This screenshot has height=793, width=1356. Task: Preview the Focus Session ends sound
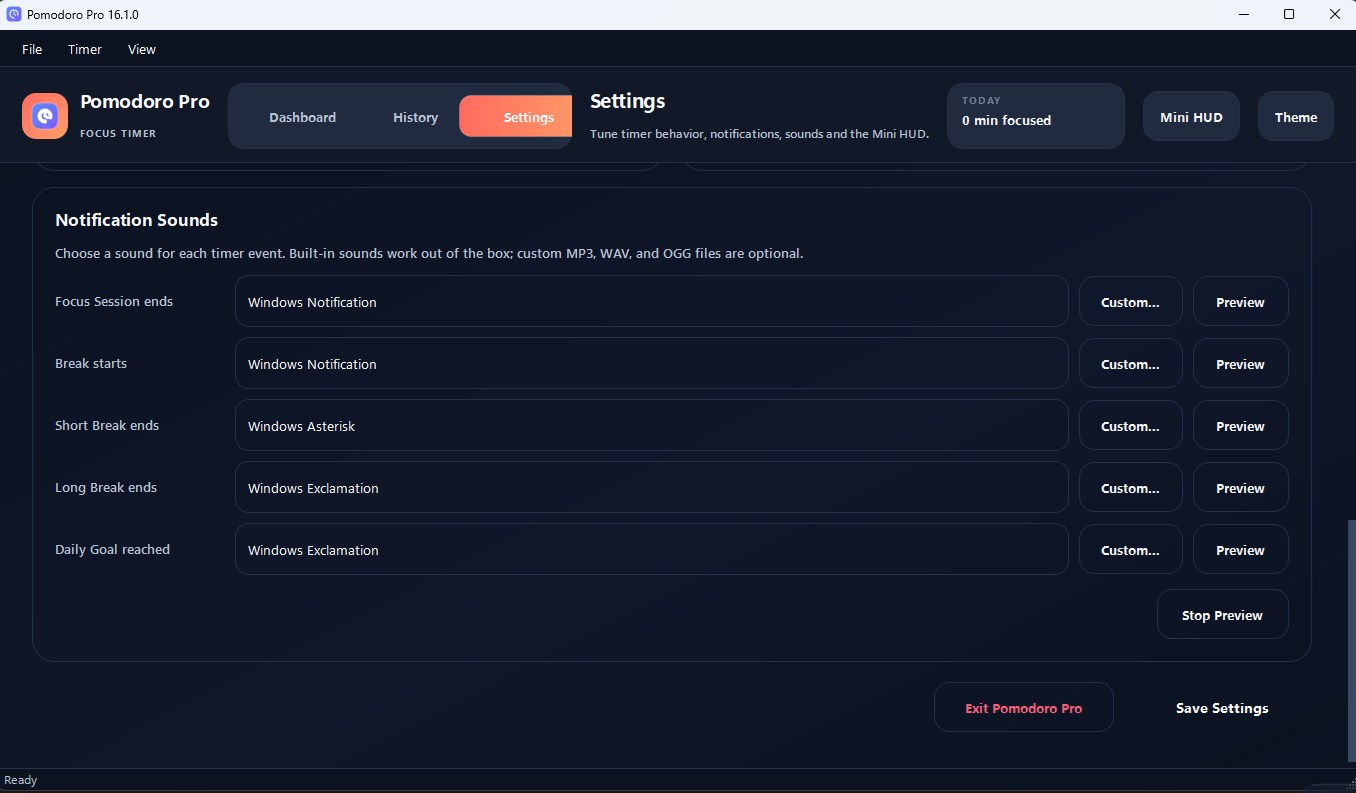pos(1241,302)
